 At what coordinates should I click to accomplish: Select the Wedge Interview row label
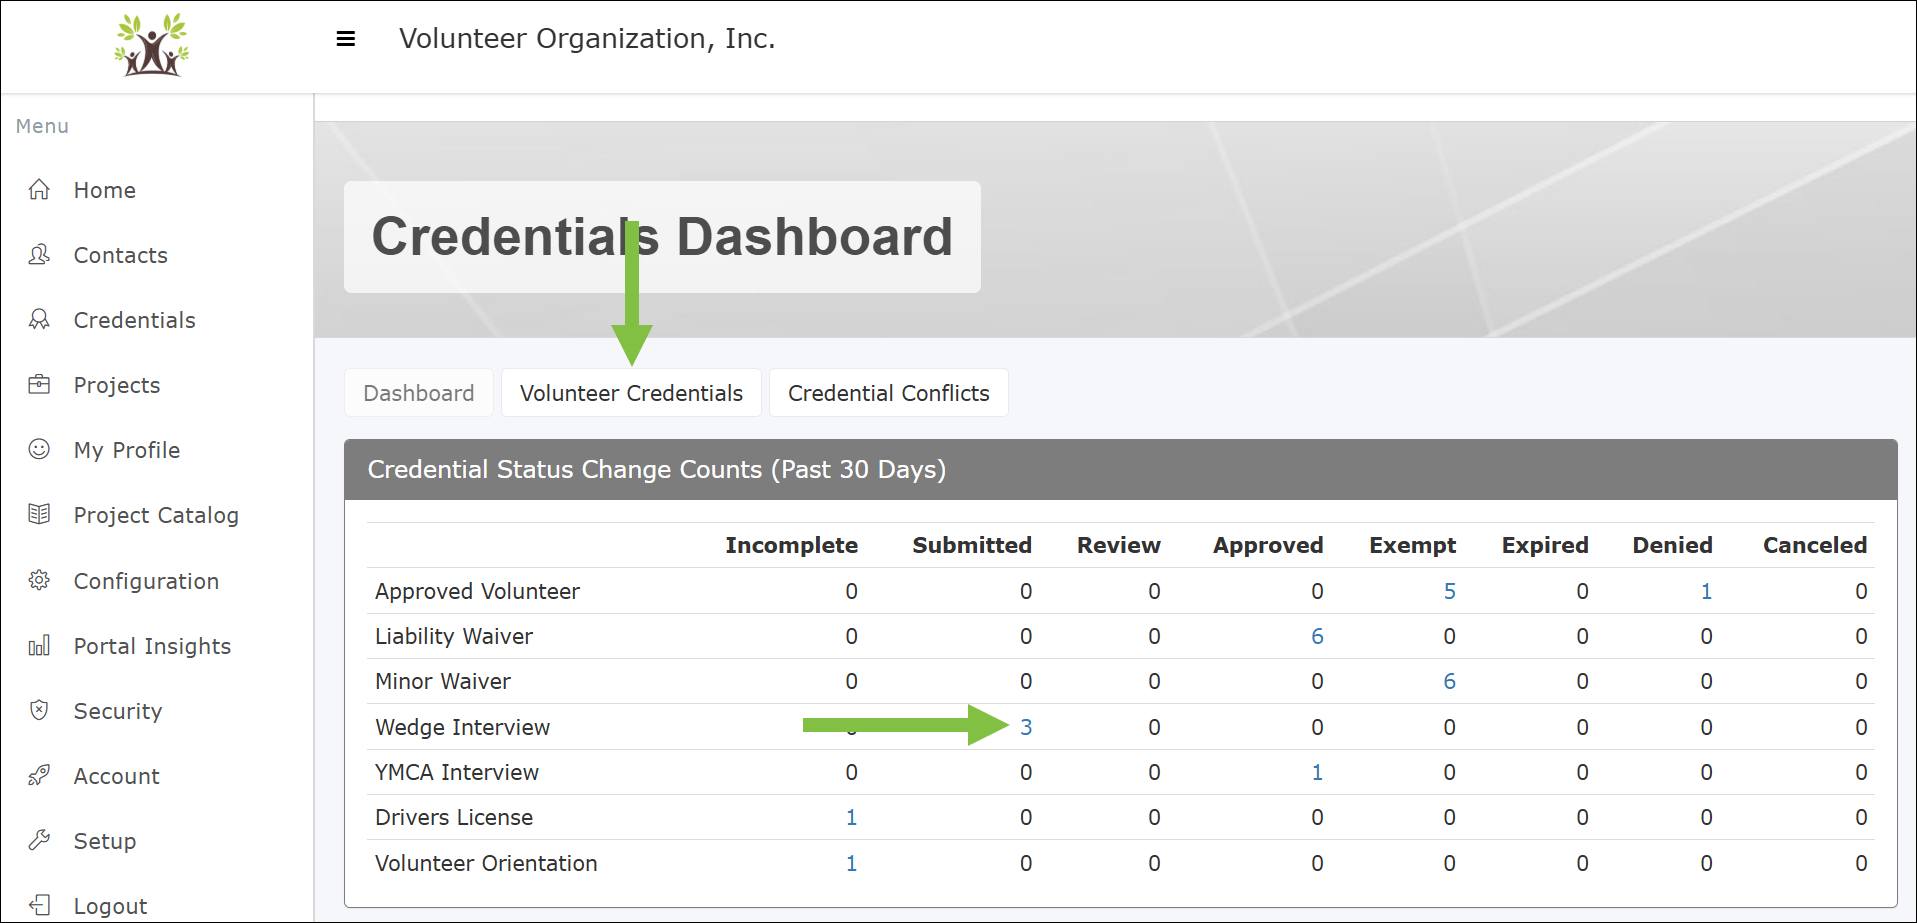point(463,727)
